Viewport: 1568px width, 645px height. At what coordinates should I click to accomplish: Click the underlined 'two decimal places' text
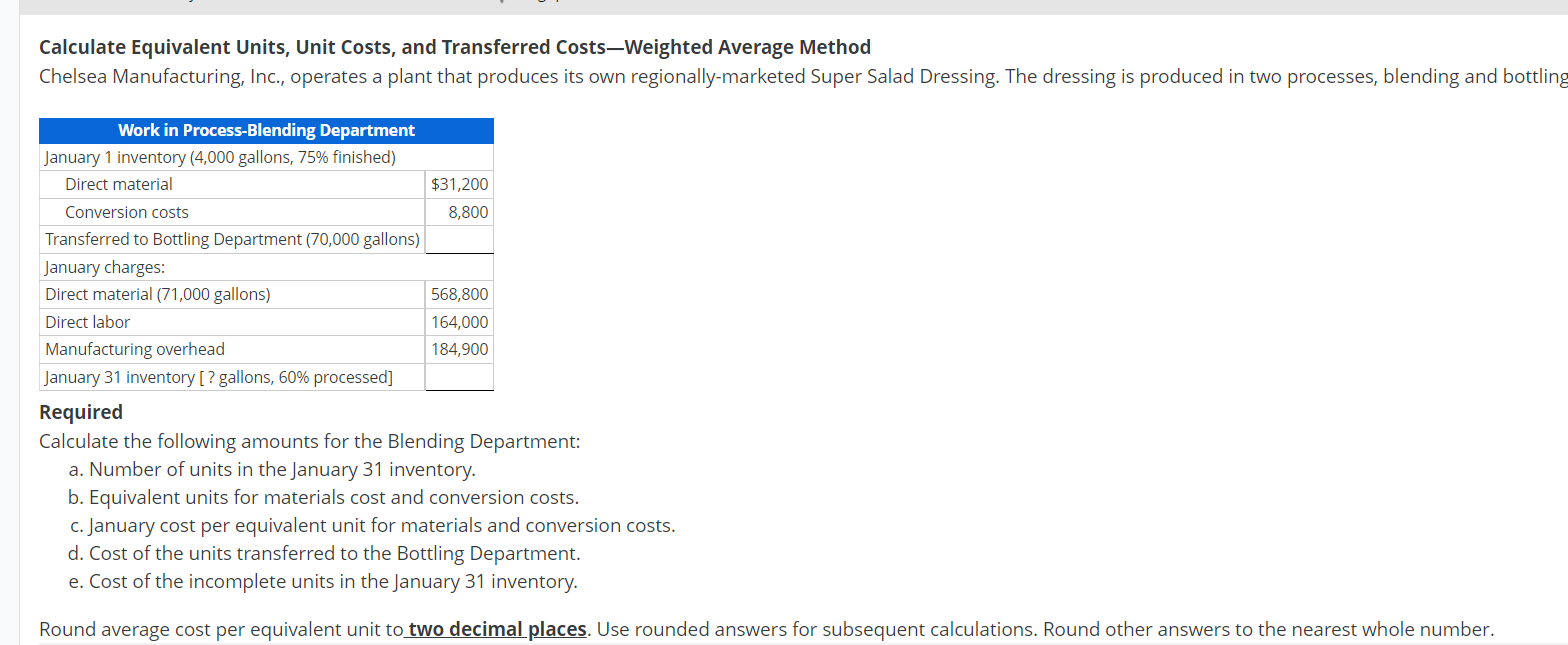(x=498, y=629)
